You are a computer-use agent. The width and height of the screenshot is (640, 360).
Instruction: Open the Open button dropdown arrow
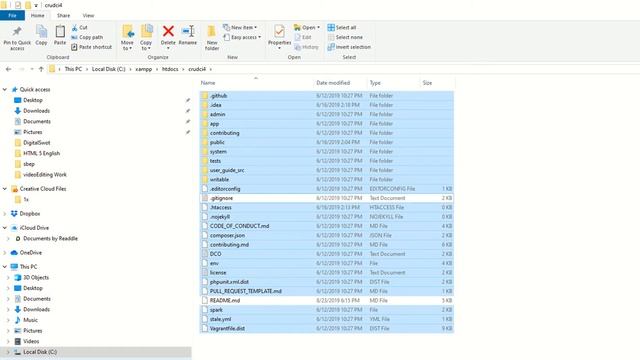tap(318, 27)
